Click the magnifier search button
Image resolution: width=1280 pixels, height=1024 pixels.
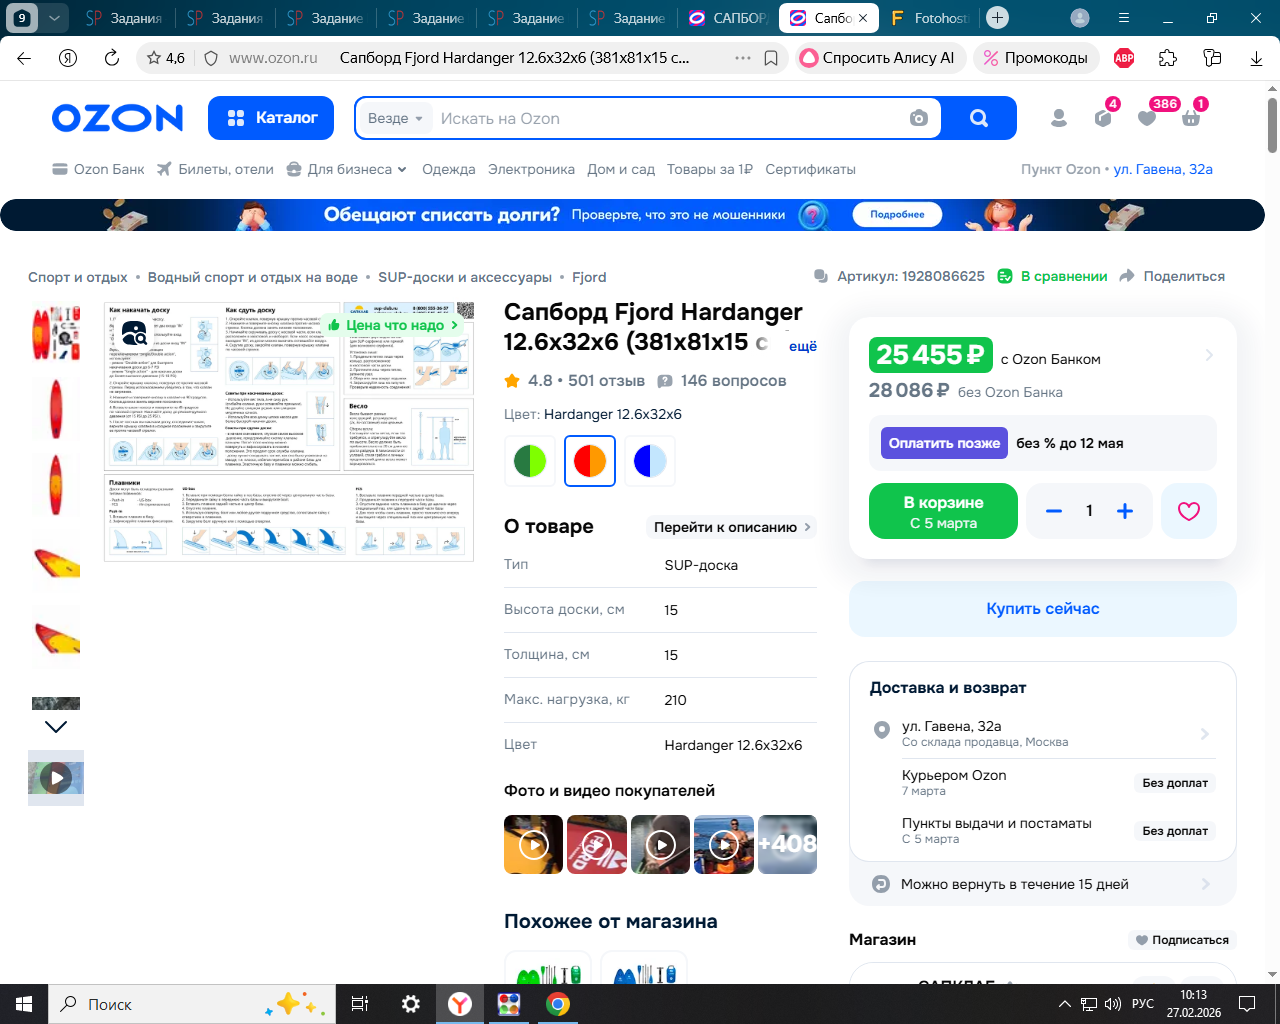[x=979, y=118]
